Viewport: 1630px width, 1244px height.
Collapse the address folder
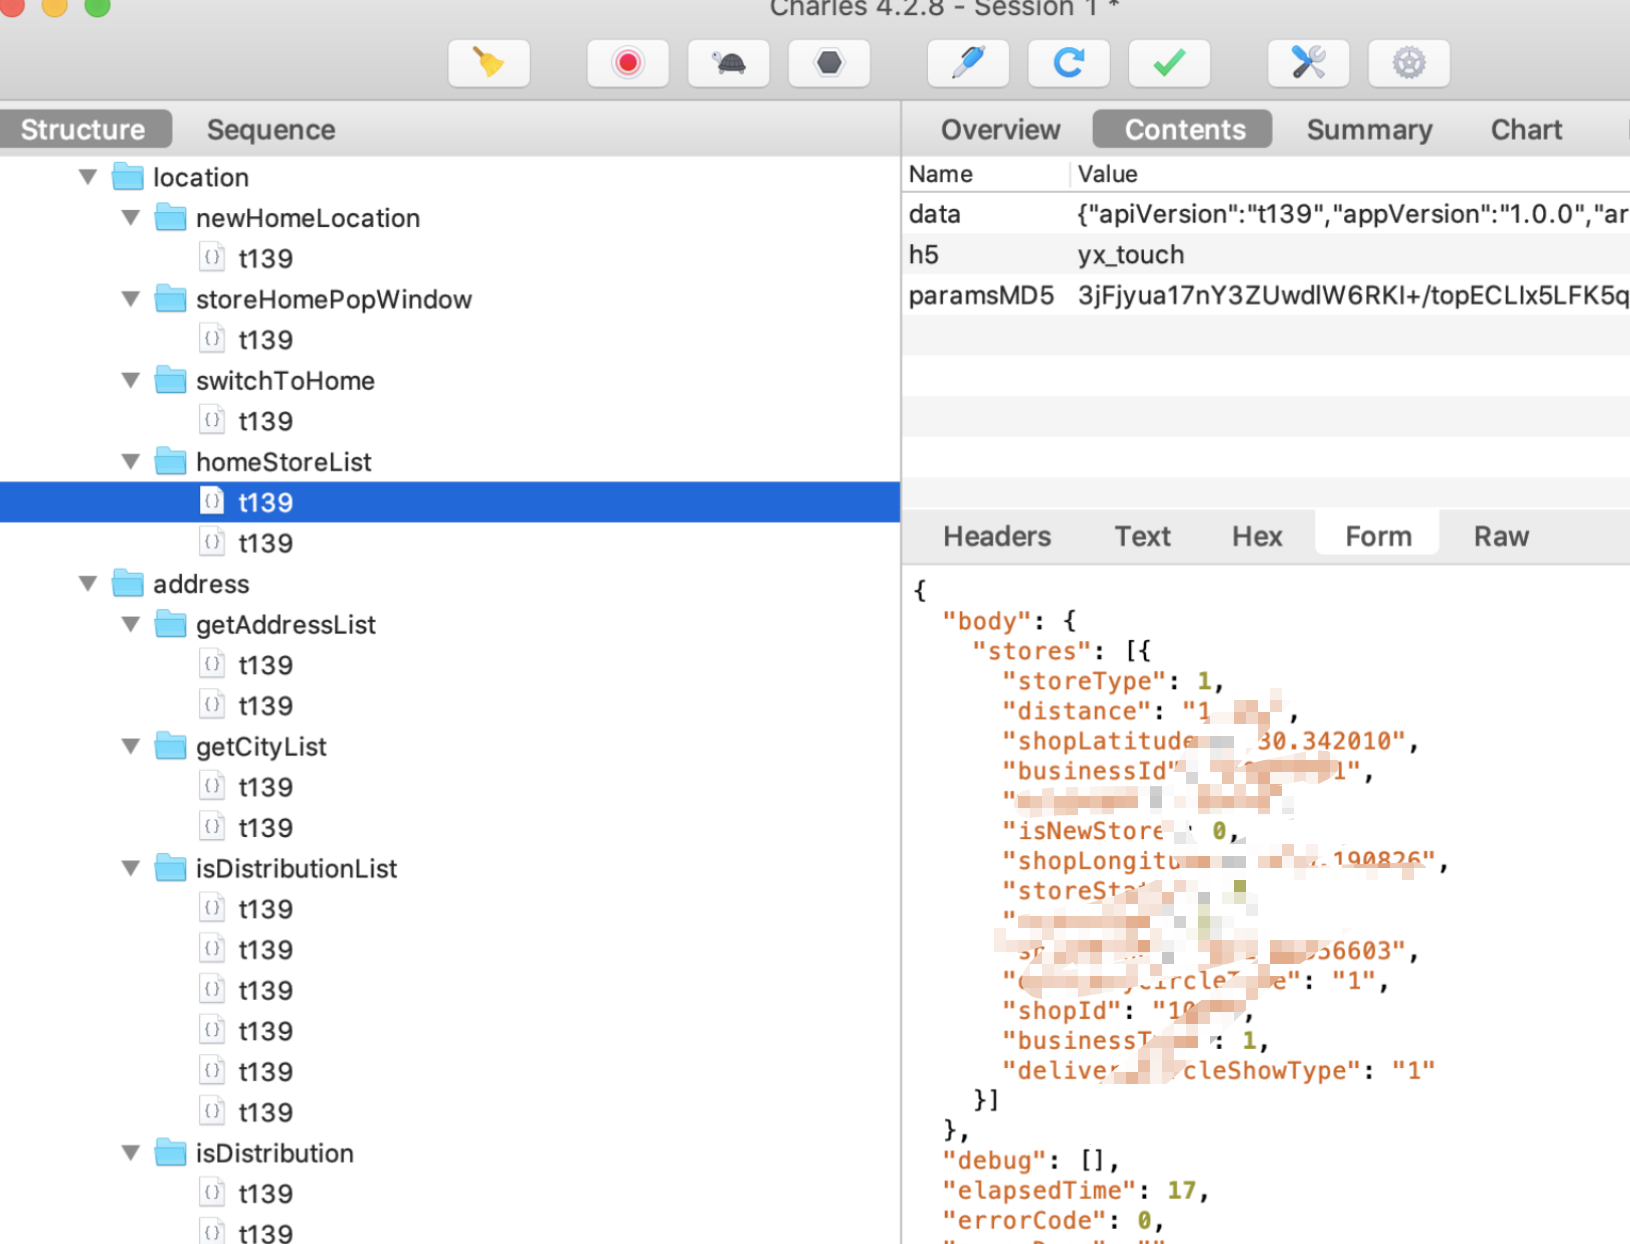click(88, 584)
